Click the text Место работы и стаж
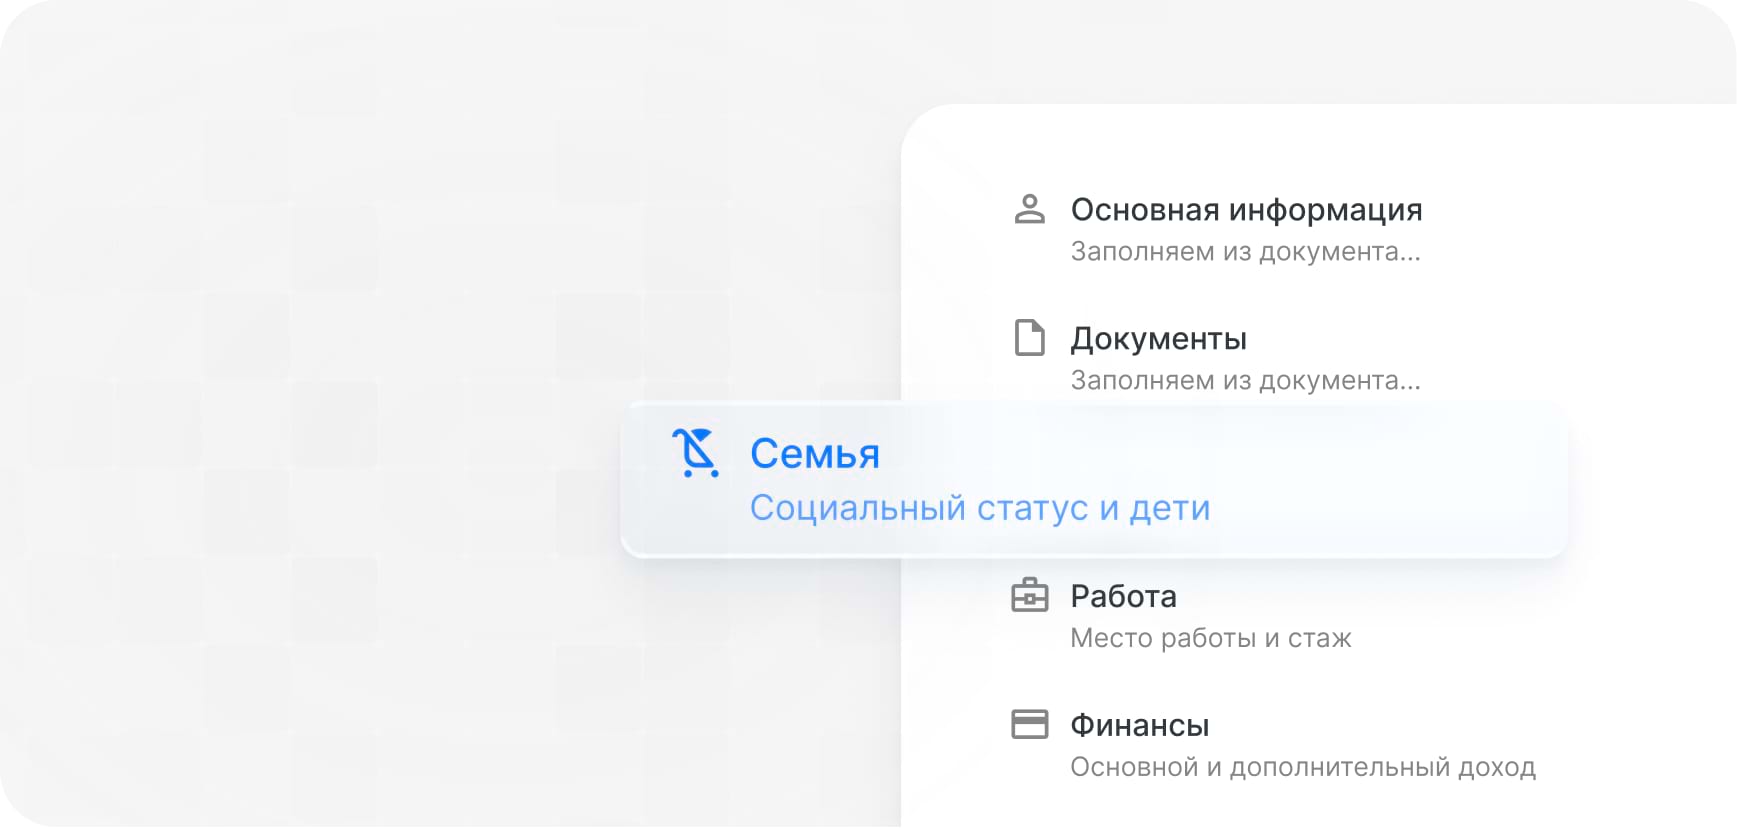 coord(1210,638)
